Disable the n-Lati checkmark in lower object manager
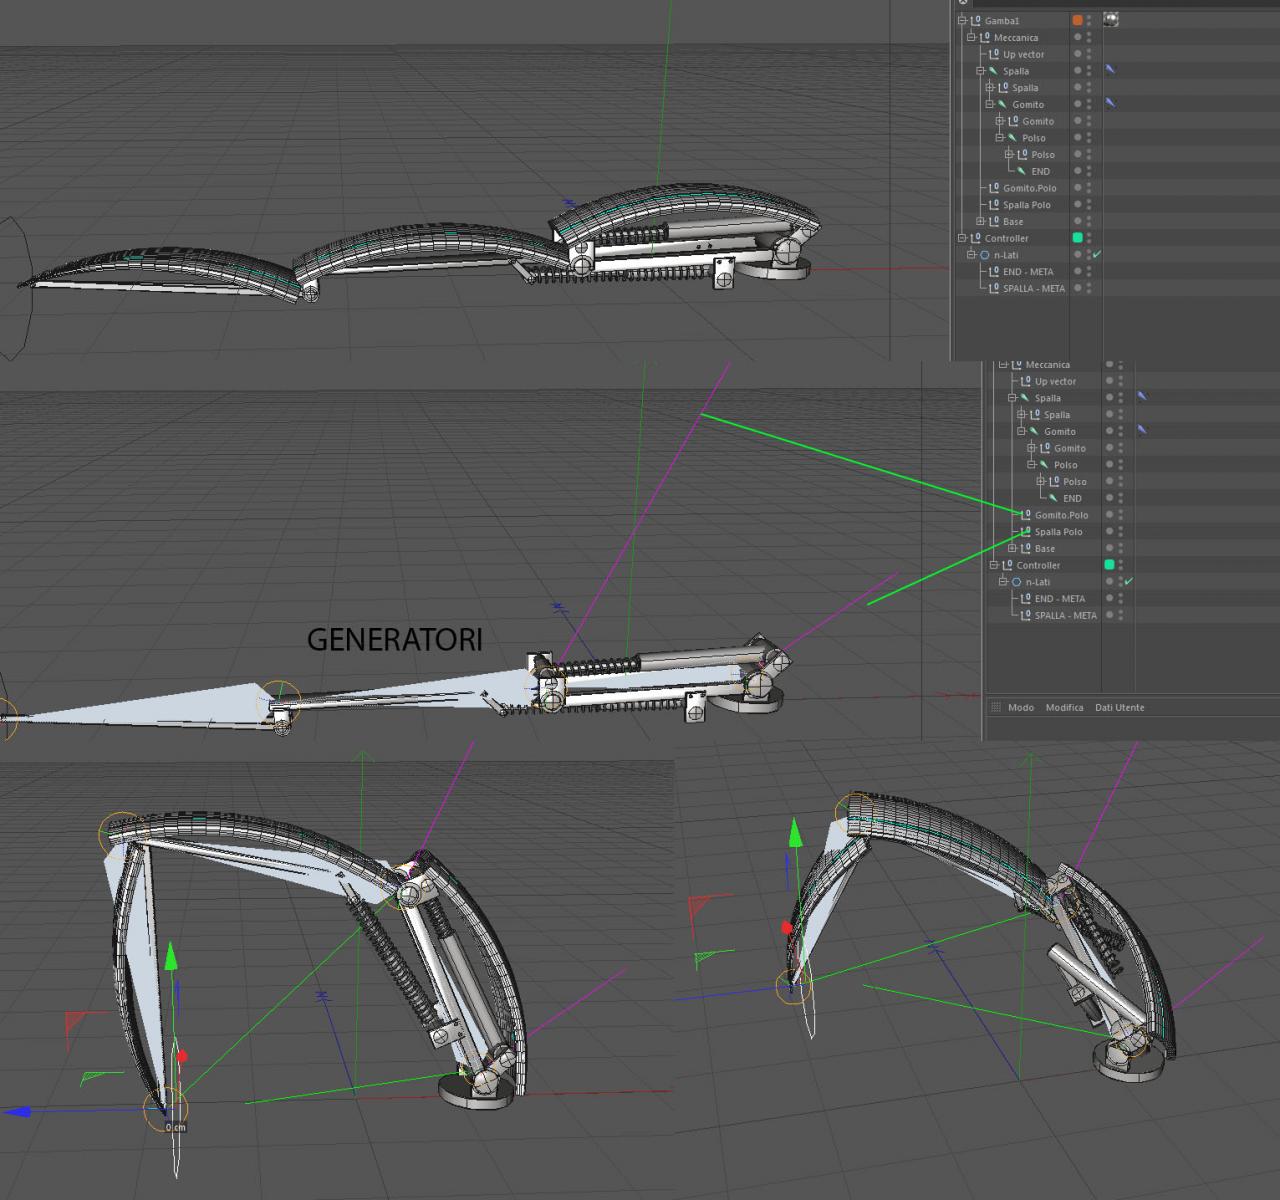 (x=1129, y=582)
